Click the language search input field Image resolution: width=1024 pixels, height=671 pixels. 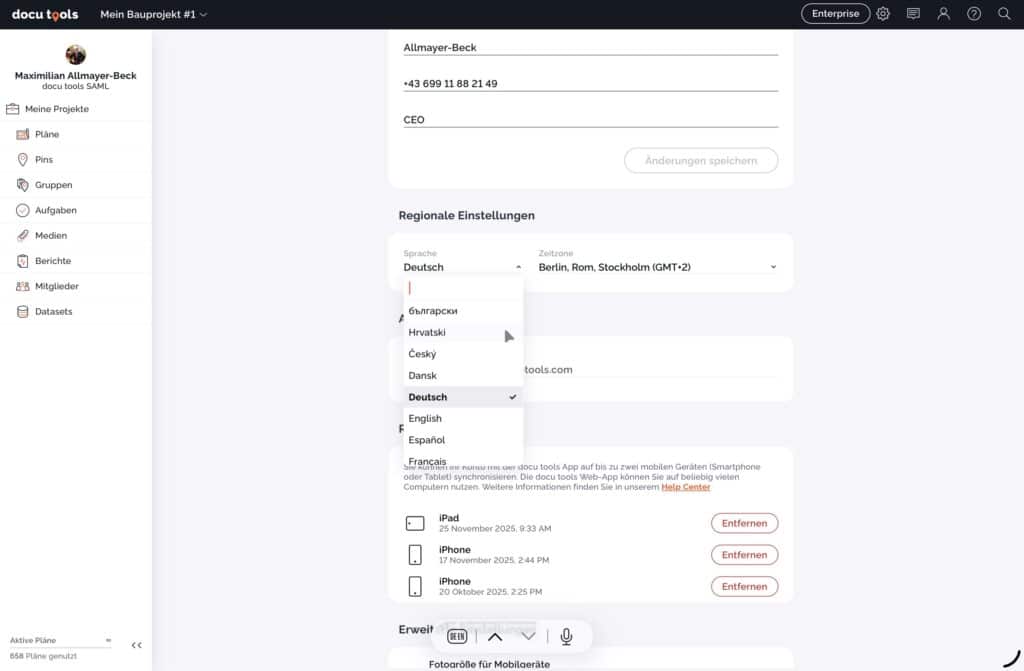click(x=463, y=288)
